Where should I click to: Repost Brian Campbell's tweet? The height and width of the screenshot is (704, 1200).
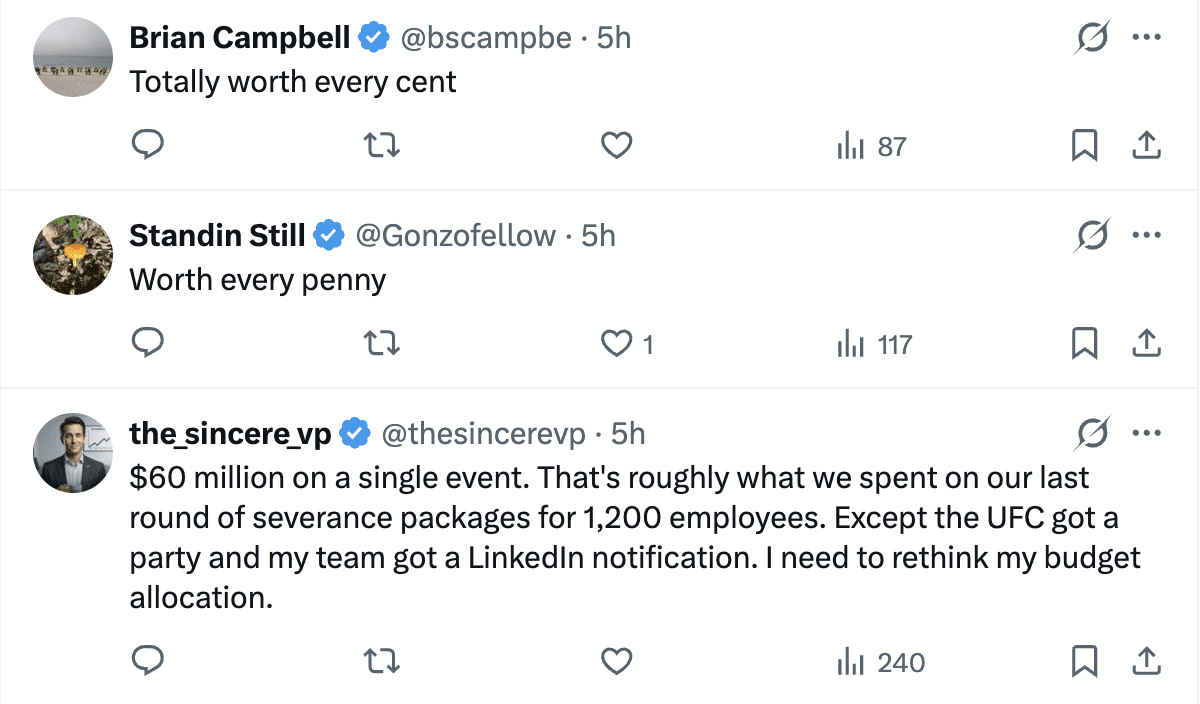tap(381, 146)
